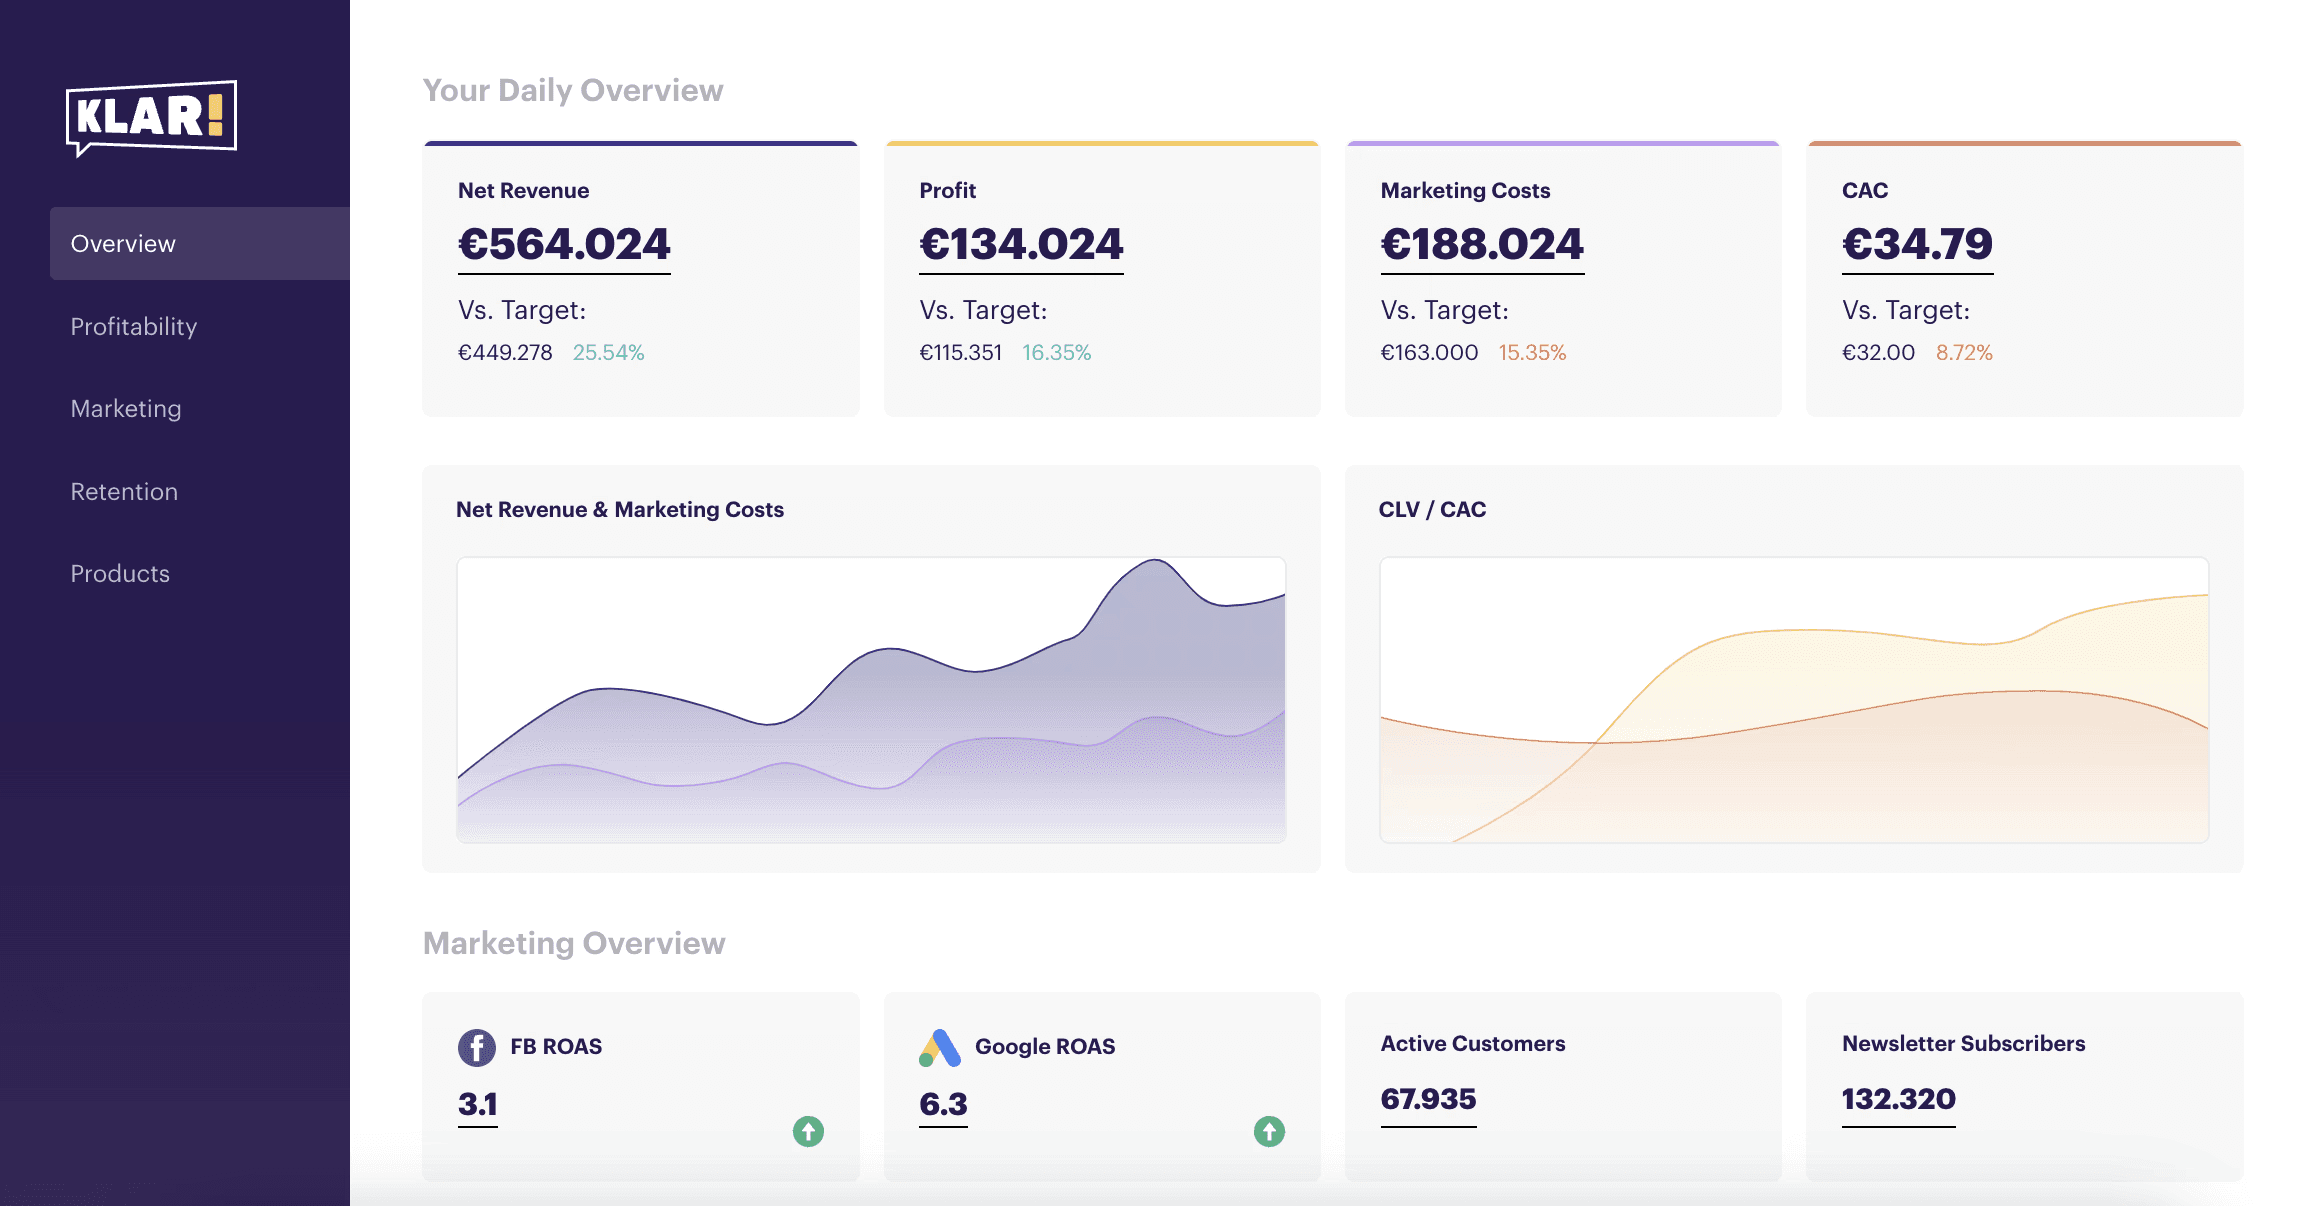The image size is (2320, 1206).
Task: Open the Overview section in sidebar
Action: (200, 243)
